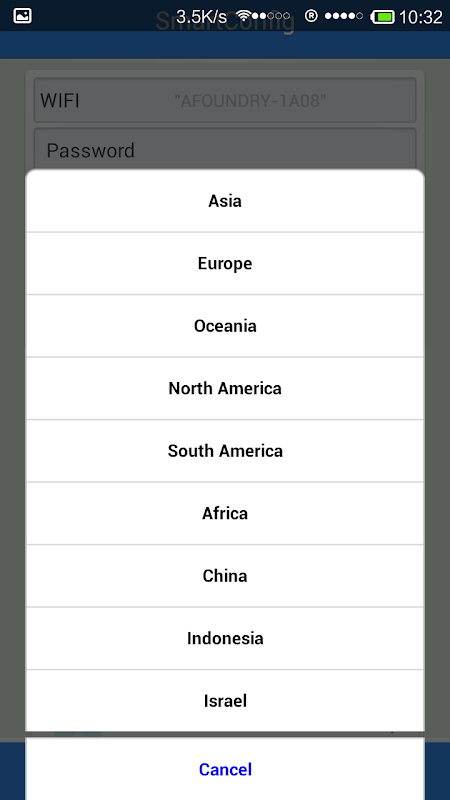
Task: Tap the dimmed SmartConfig title header
Action: pyautogui.click(x=225, y=22)
